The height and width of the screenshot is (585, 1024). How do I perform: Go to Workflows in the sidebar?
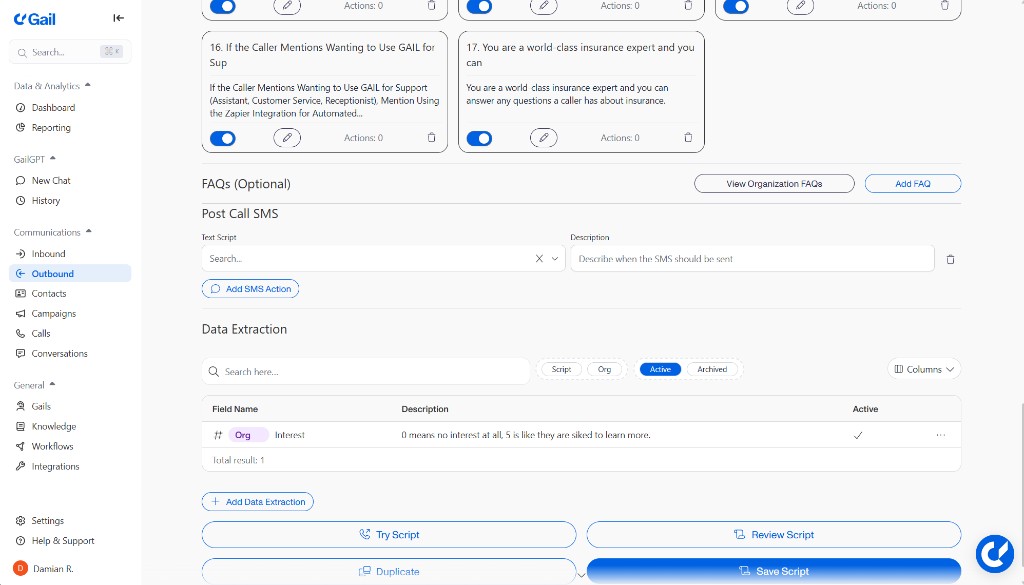coord(52,447)
